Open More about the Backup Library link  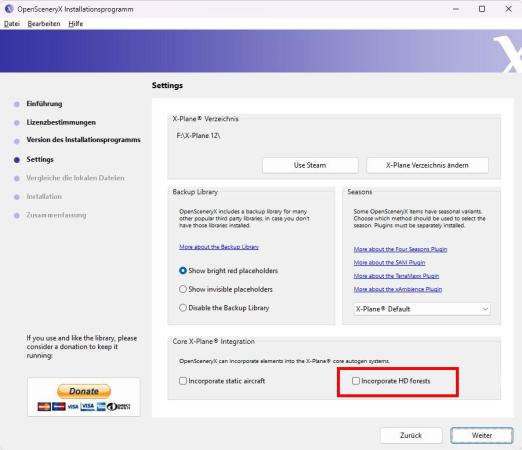pyautogui.click(x=219, y=247)
